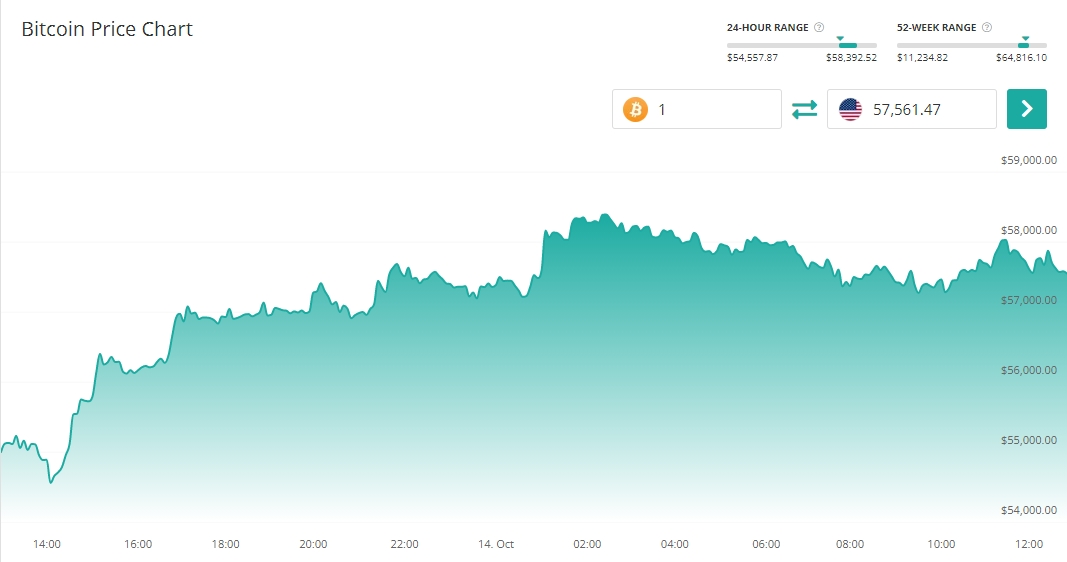Viewport: 1067px width, 562px height.
Task: Click the 14. Oct date axis label
Action: pos(496,544)
